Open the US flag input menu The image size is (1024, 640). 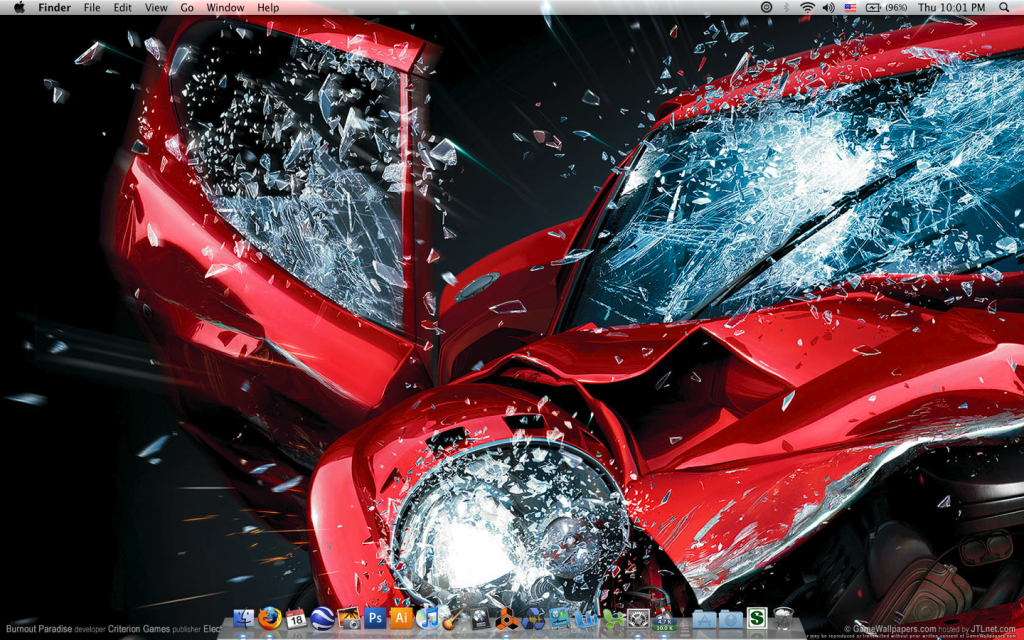850,7
